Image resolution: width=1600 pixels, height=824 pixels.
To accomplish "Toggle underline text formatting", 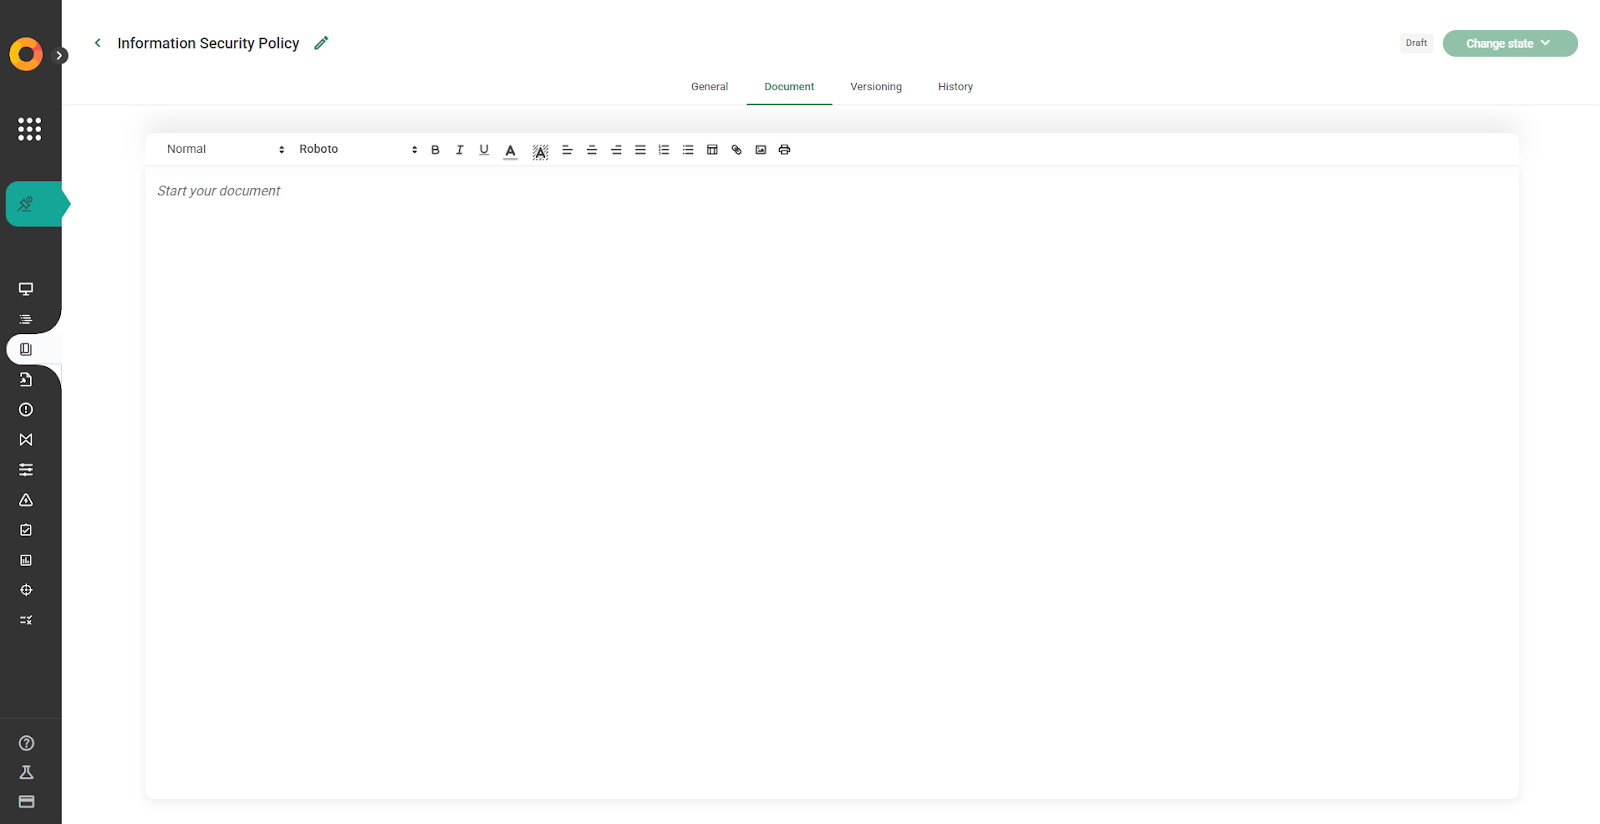I will tap(484, 150).
